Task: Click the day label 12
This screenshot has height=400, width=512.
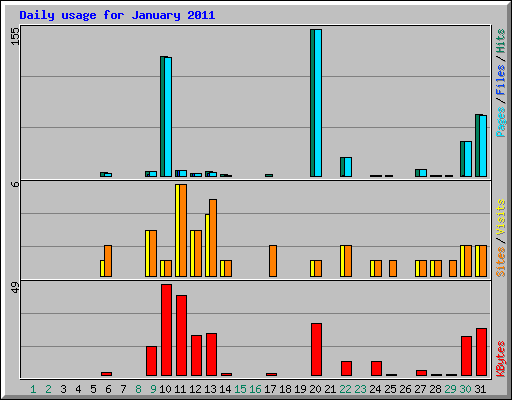Action: point(195,389)
